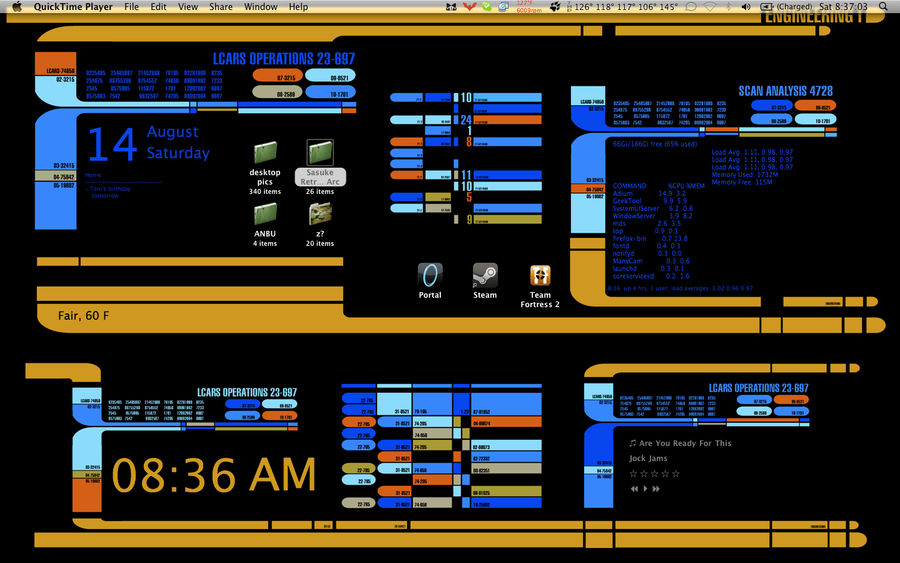Click the next track button
900x563 pixels.
(x=656, y=489)
